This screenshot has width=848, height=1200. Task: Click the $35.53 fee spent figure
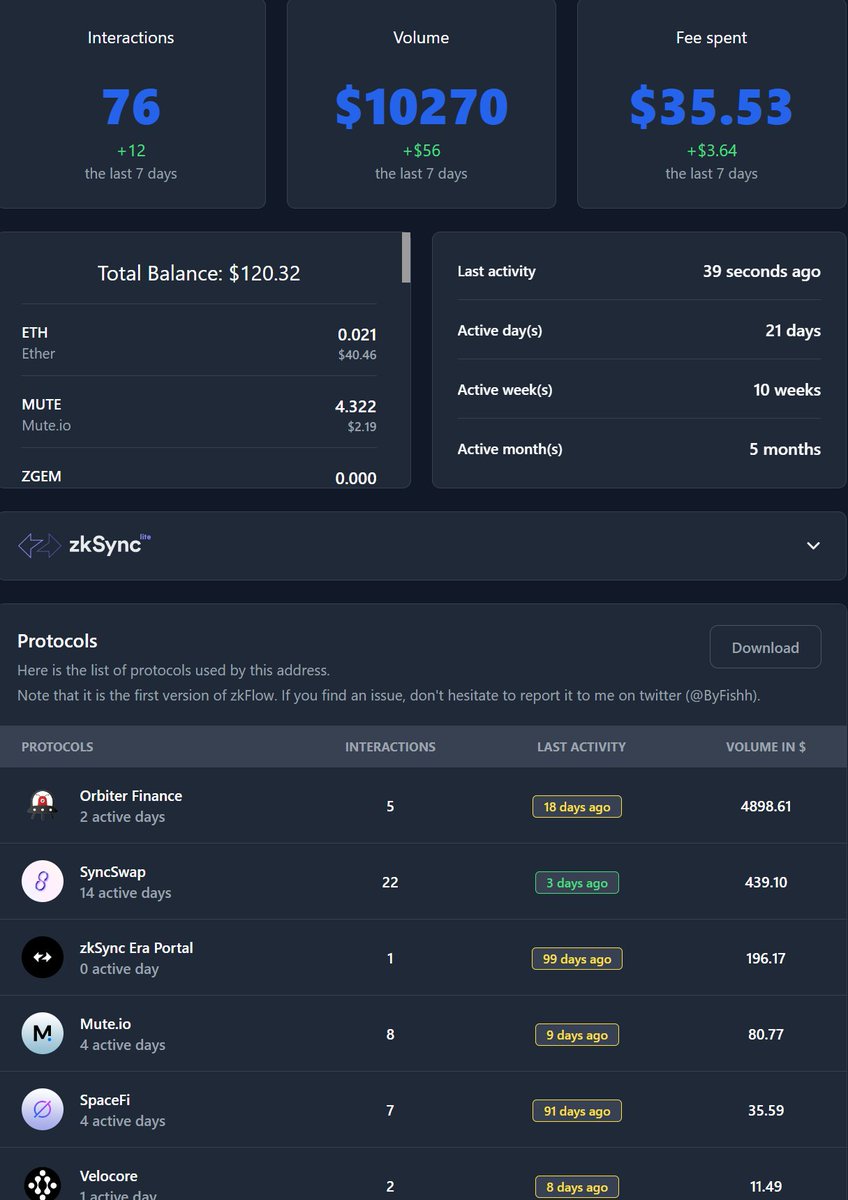711,107
